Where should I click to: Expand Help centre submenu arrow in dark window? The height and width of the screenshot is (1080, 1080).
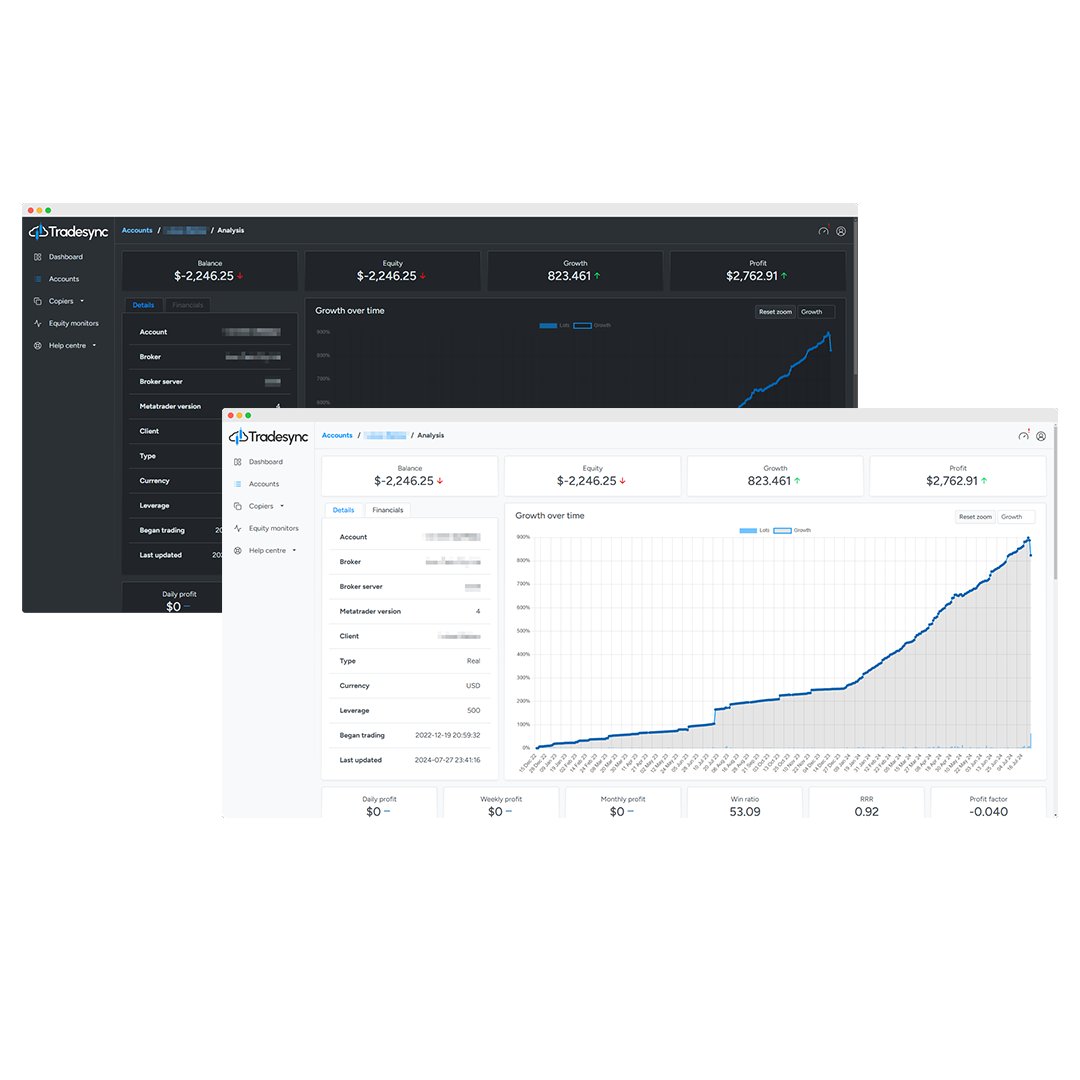(94, 346)
